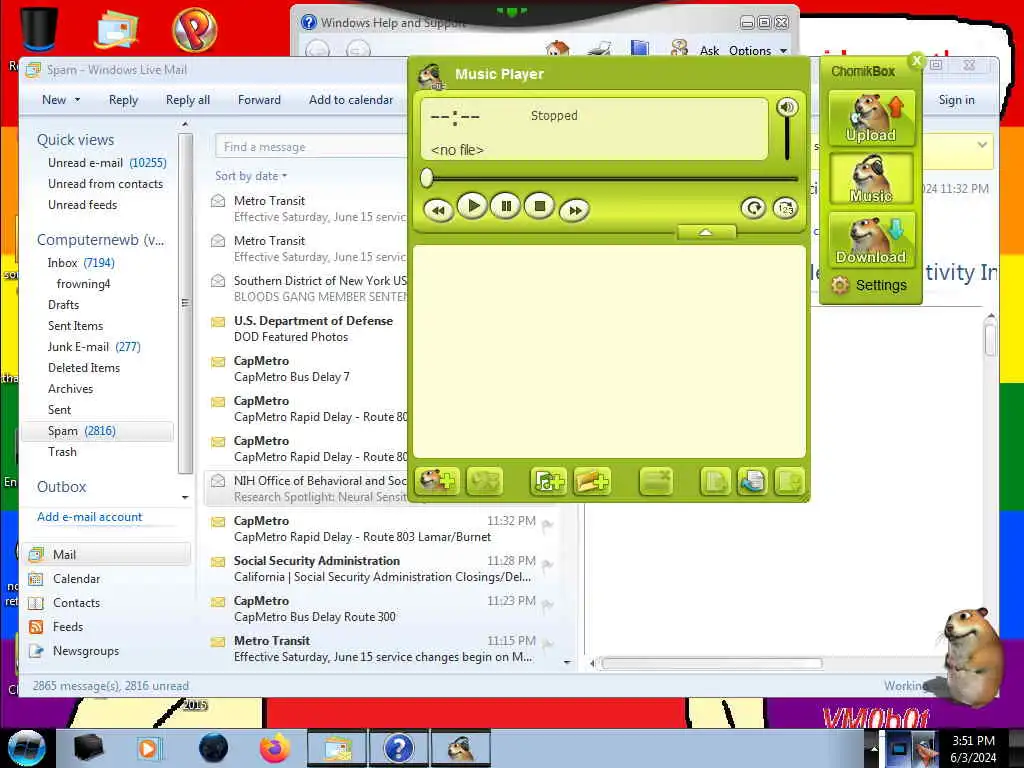The width and height of the screenshot is (1024, 768).
Task: Collapse the Music Player playlist panel arrow
Action: (706, 232)
